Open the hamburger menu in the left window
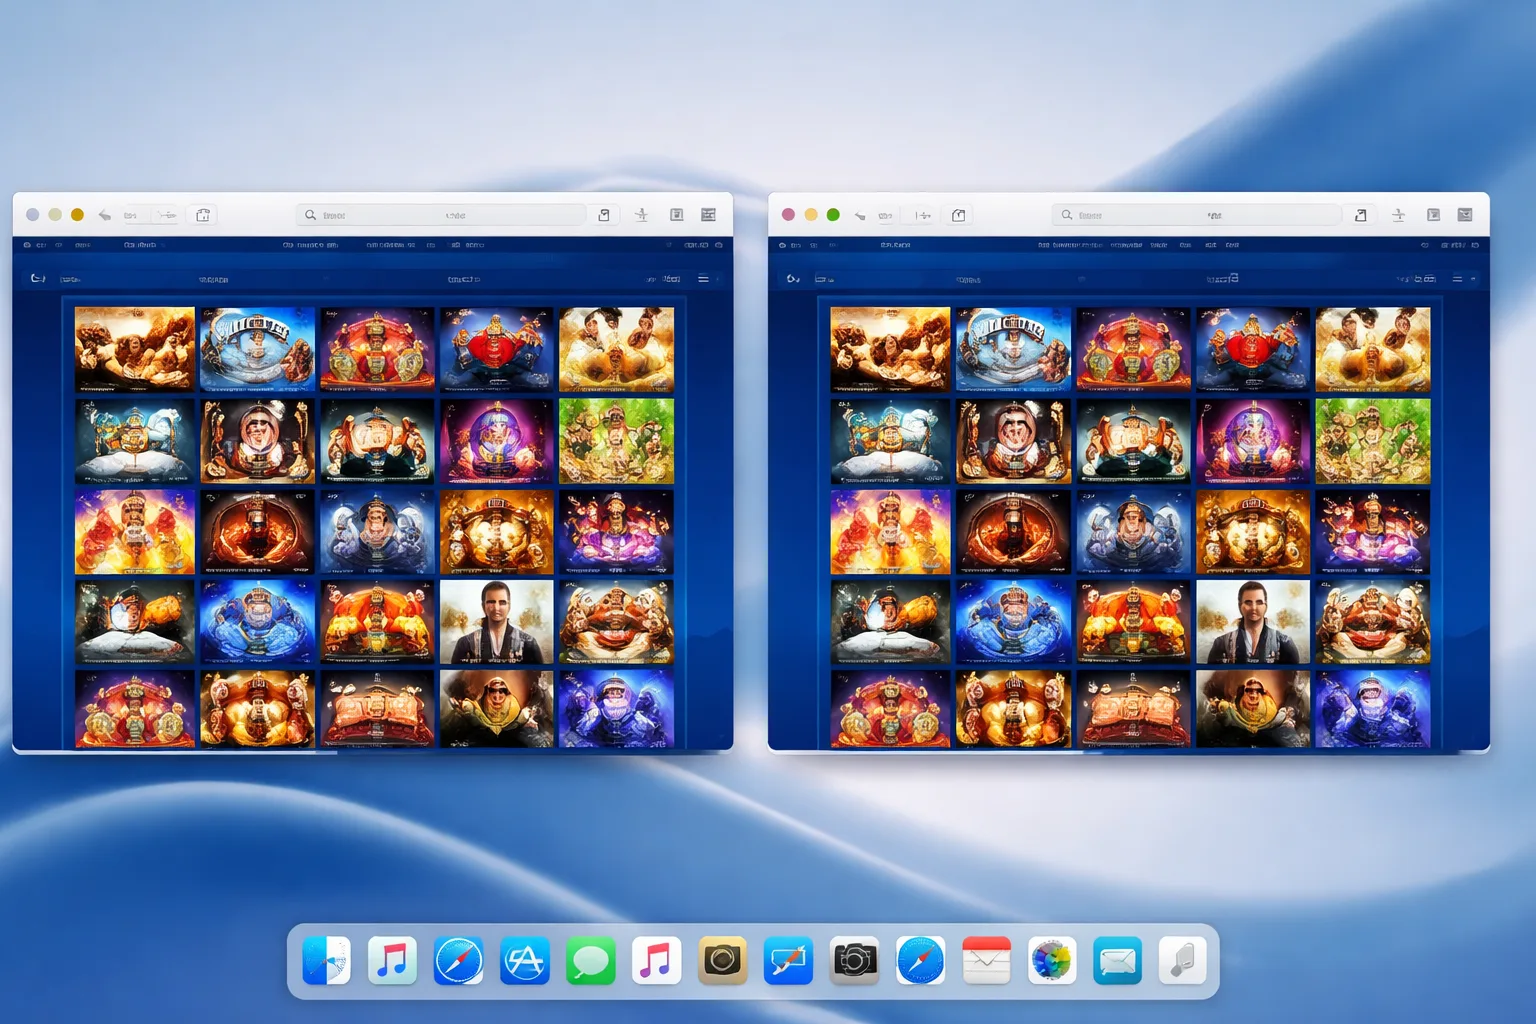This screenshot has height=1024, width=1536. (703, 279)
